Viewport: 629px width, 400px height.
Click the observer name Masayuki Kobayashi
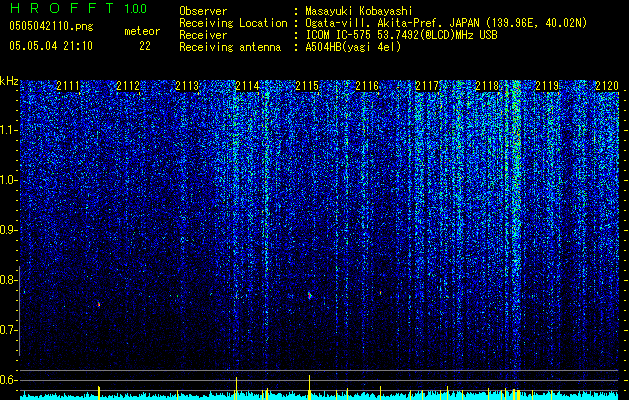pyautogui.click(x=358, y=11)
